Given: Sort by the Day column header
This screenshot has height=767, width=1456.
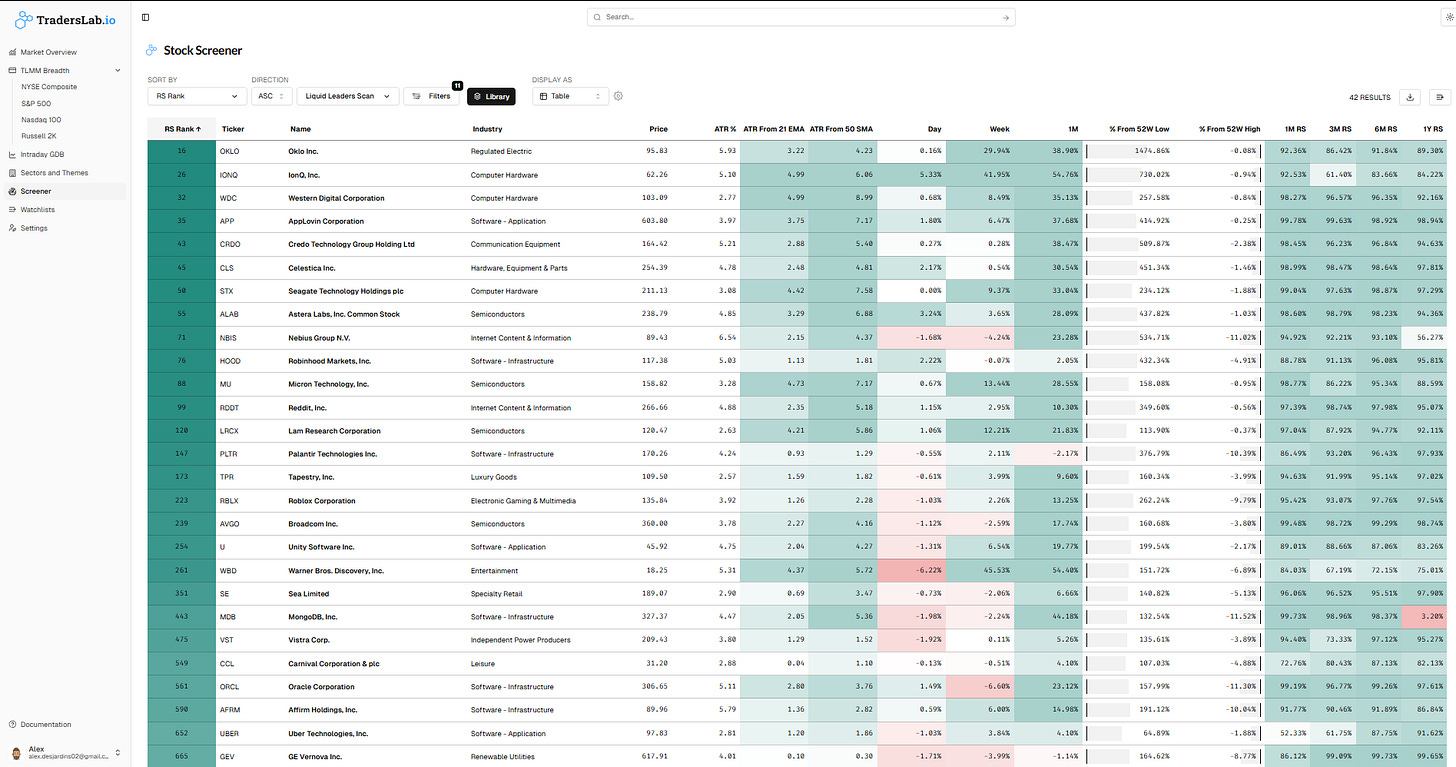Looking at the screenshot, I should (x=934, y=129).
